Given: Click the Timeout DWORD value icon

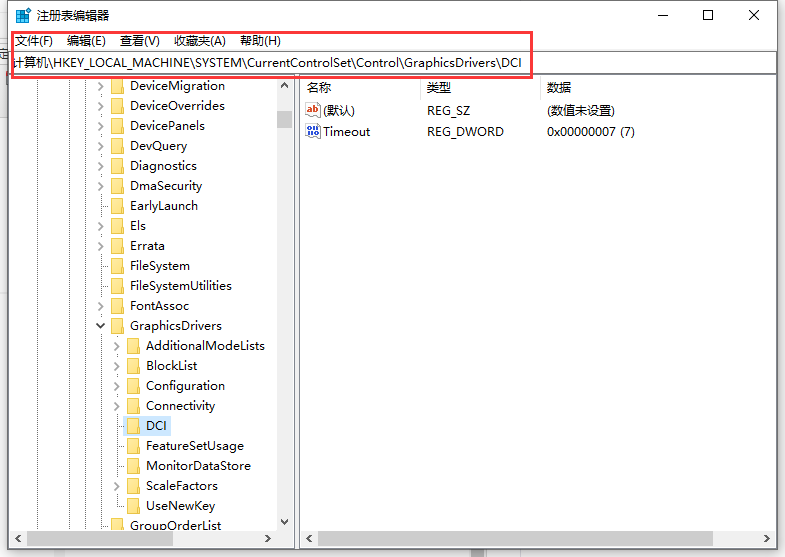Looking at the screenshot, I should (313, 132).
